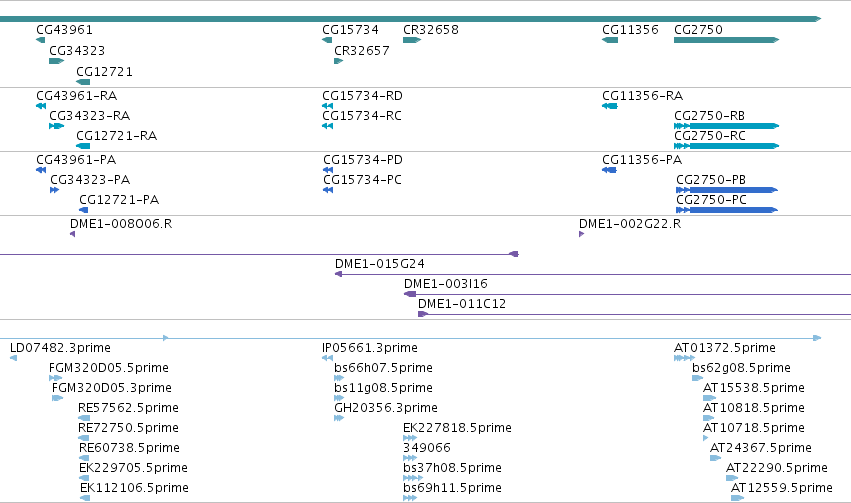Click EST bs66h07.5prime label
This screenshot has height=503, width=851.
[x=383, y=368]
